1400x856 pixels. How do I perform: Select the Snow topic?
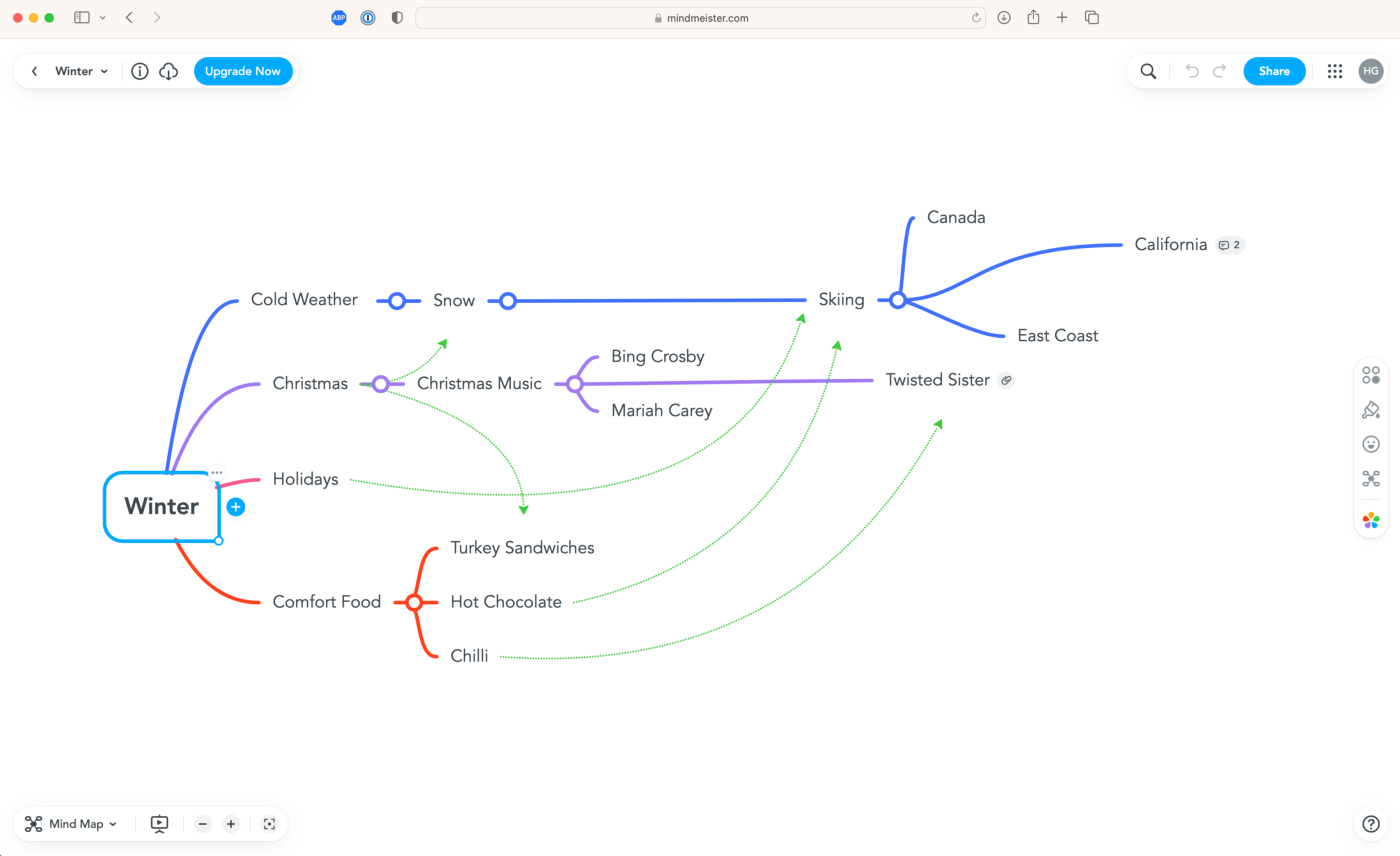[x=454, y=300]
